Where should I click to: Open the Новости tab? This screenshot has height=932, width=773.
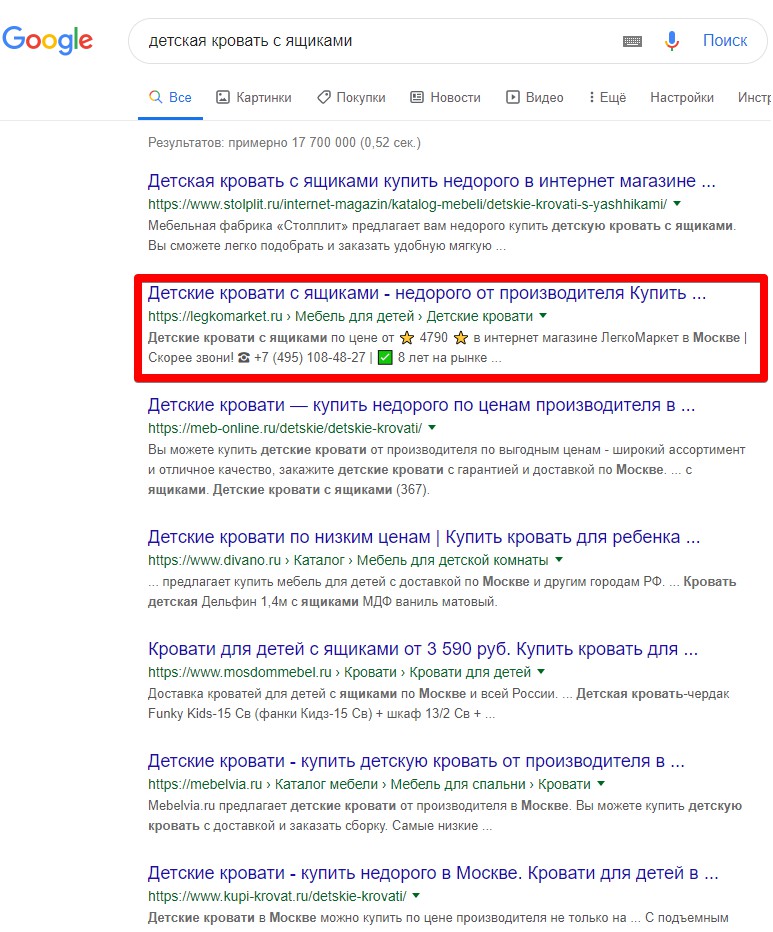click(x=445, y=97)
